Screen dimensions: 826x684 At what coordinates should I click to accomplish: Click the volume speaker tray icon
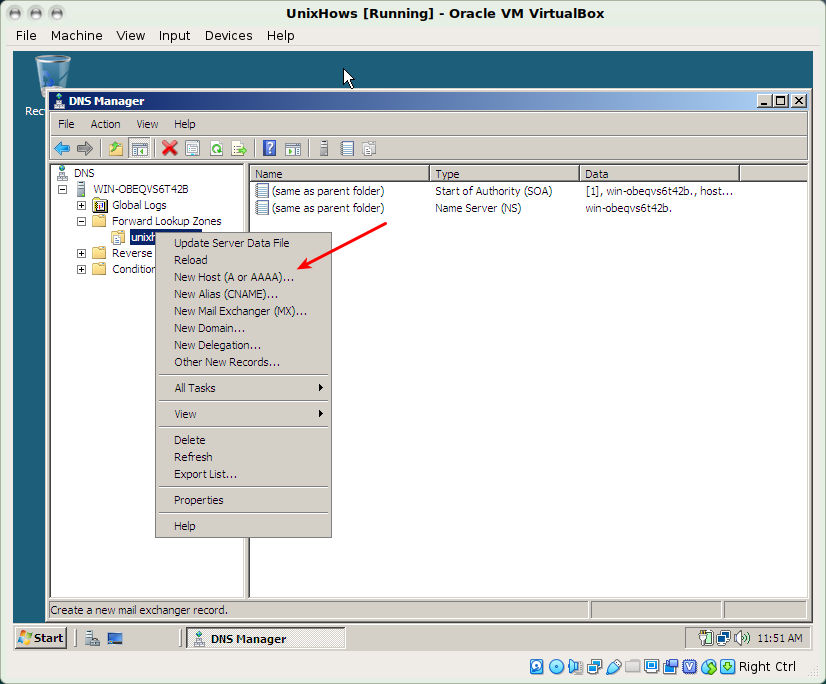pyautogui.click(x=742, y=638)
